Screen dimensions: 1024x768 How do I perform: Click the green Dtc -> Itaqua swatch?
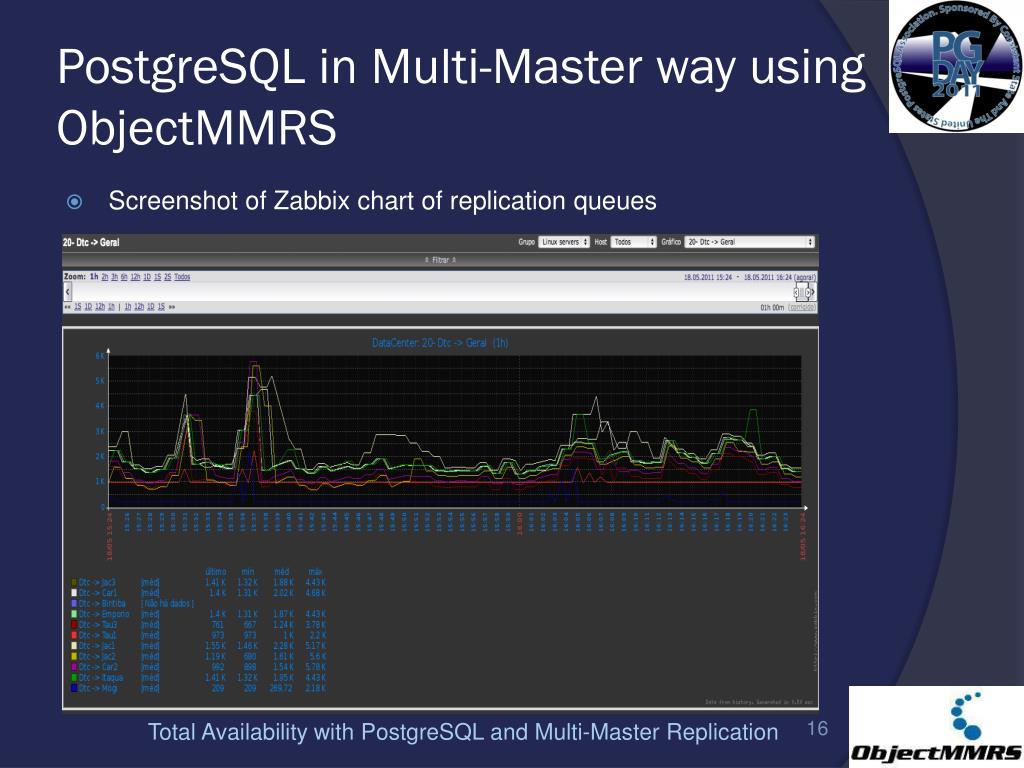pos(74,678)
